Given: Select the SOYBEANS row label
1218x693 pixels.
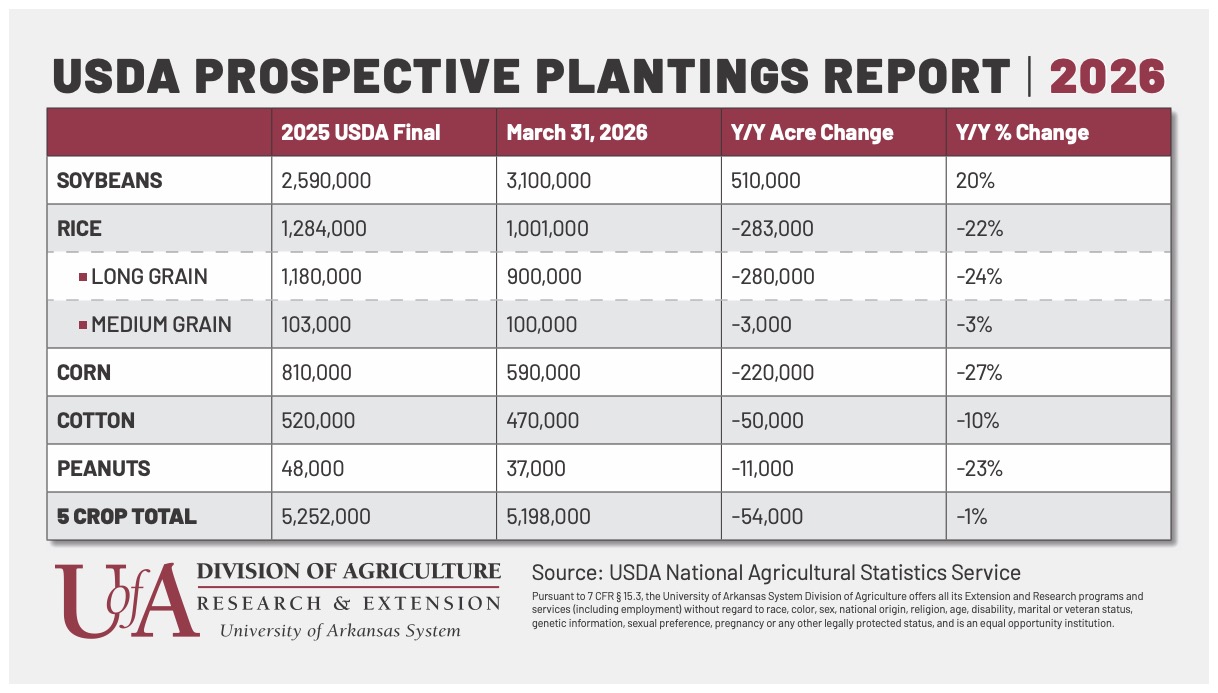Looking at the screenshot, I should point(109,181).
